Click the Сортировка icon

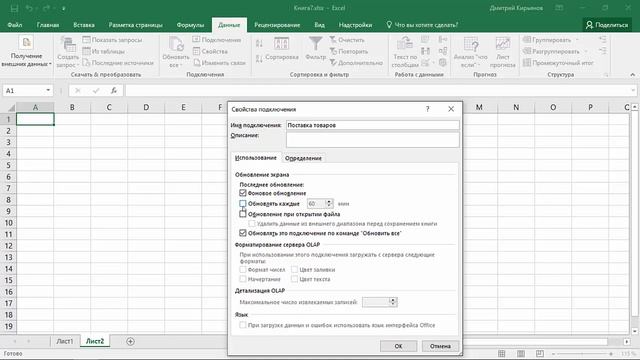[x=281, y=44]
